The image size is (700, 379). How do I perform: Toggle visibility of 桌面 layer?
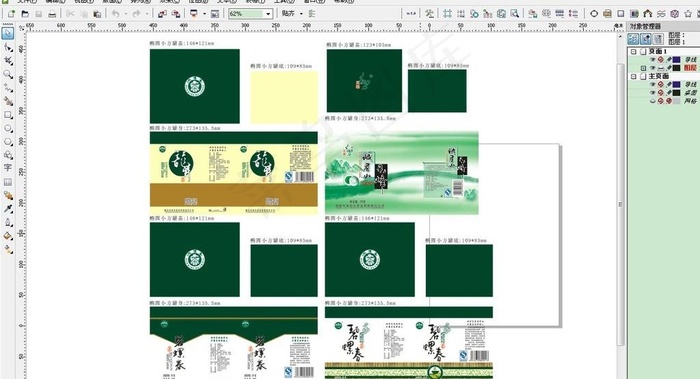pos(653,93)
